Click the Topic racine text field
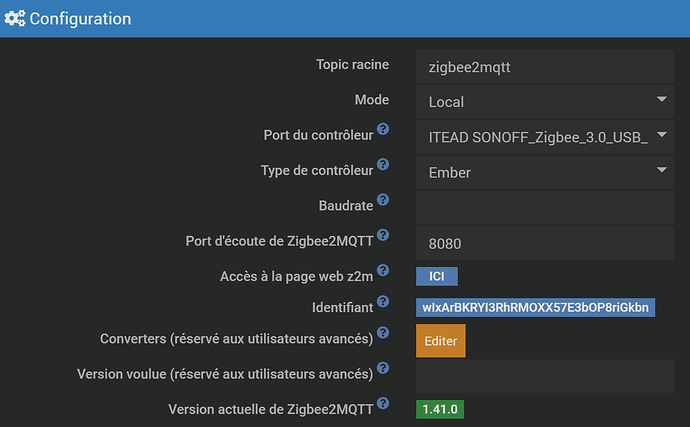Image resolution: width=690 pixels, height=427 pixels. 543,66
